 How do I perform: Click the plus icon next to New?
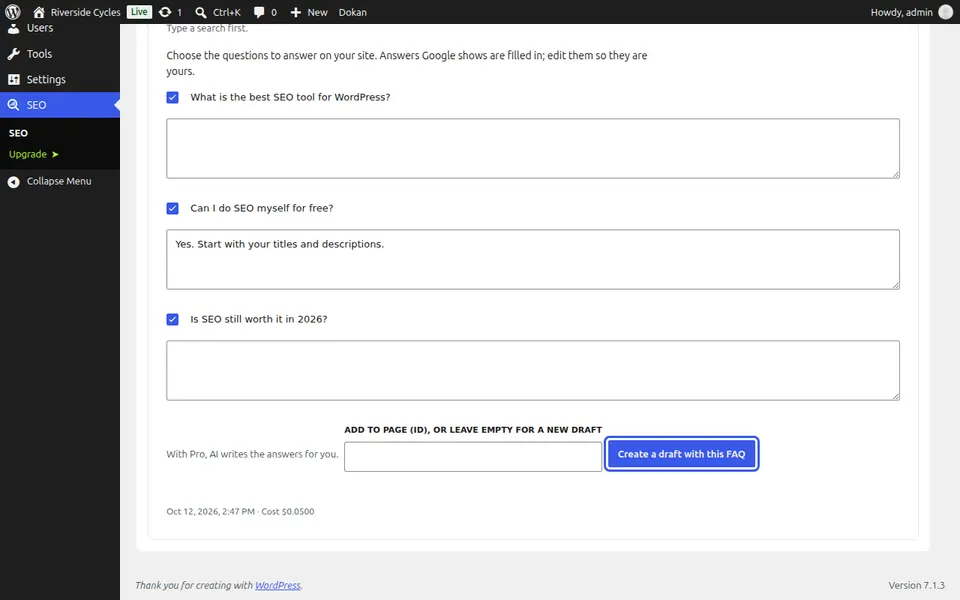(x=296, y=12)
